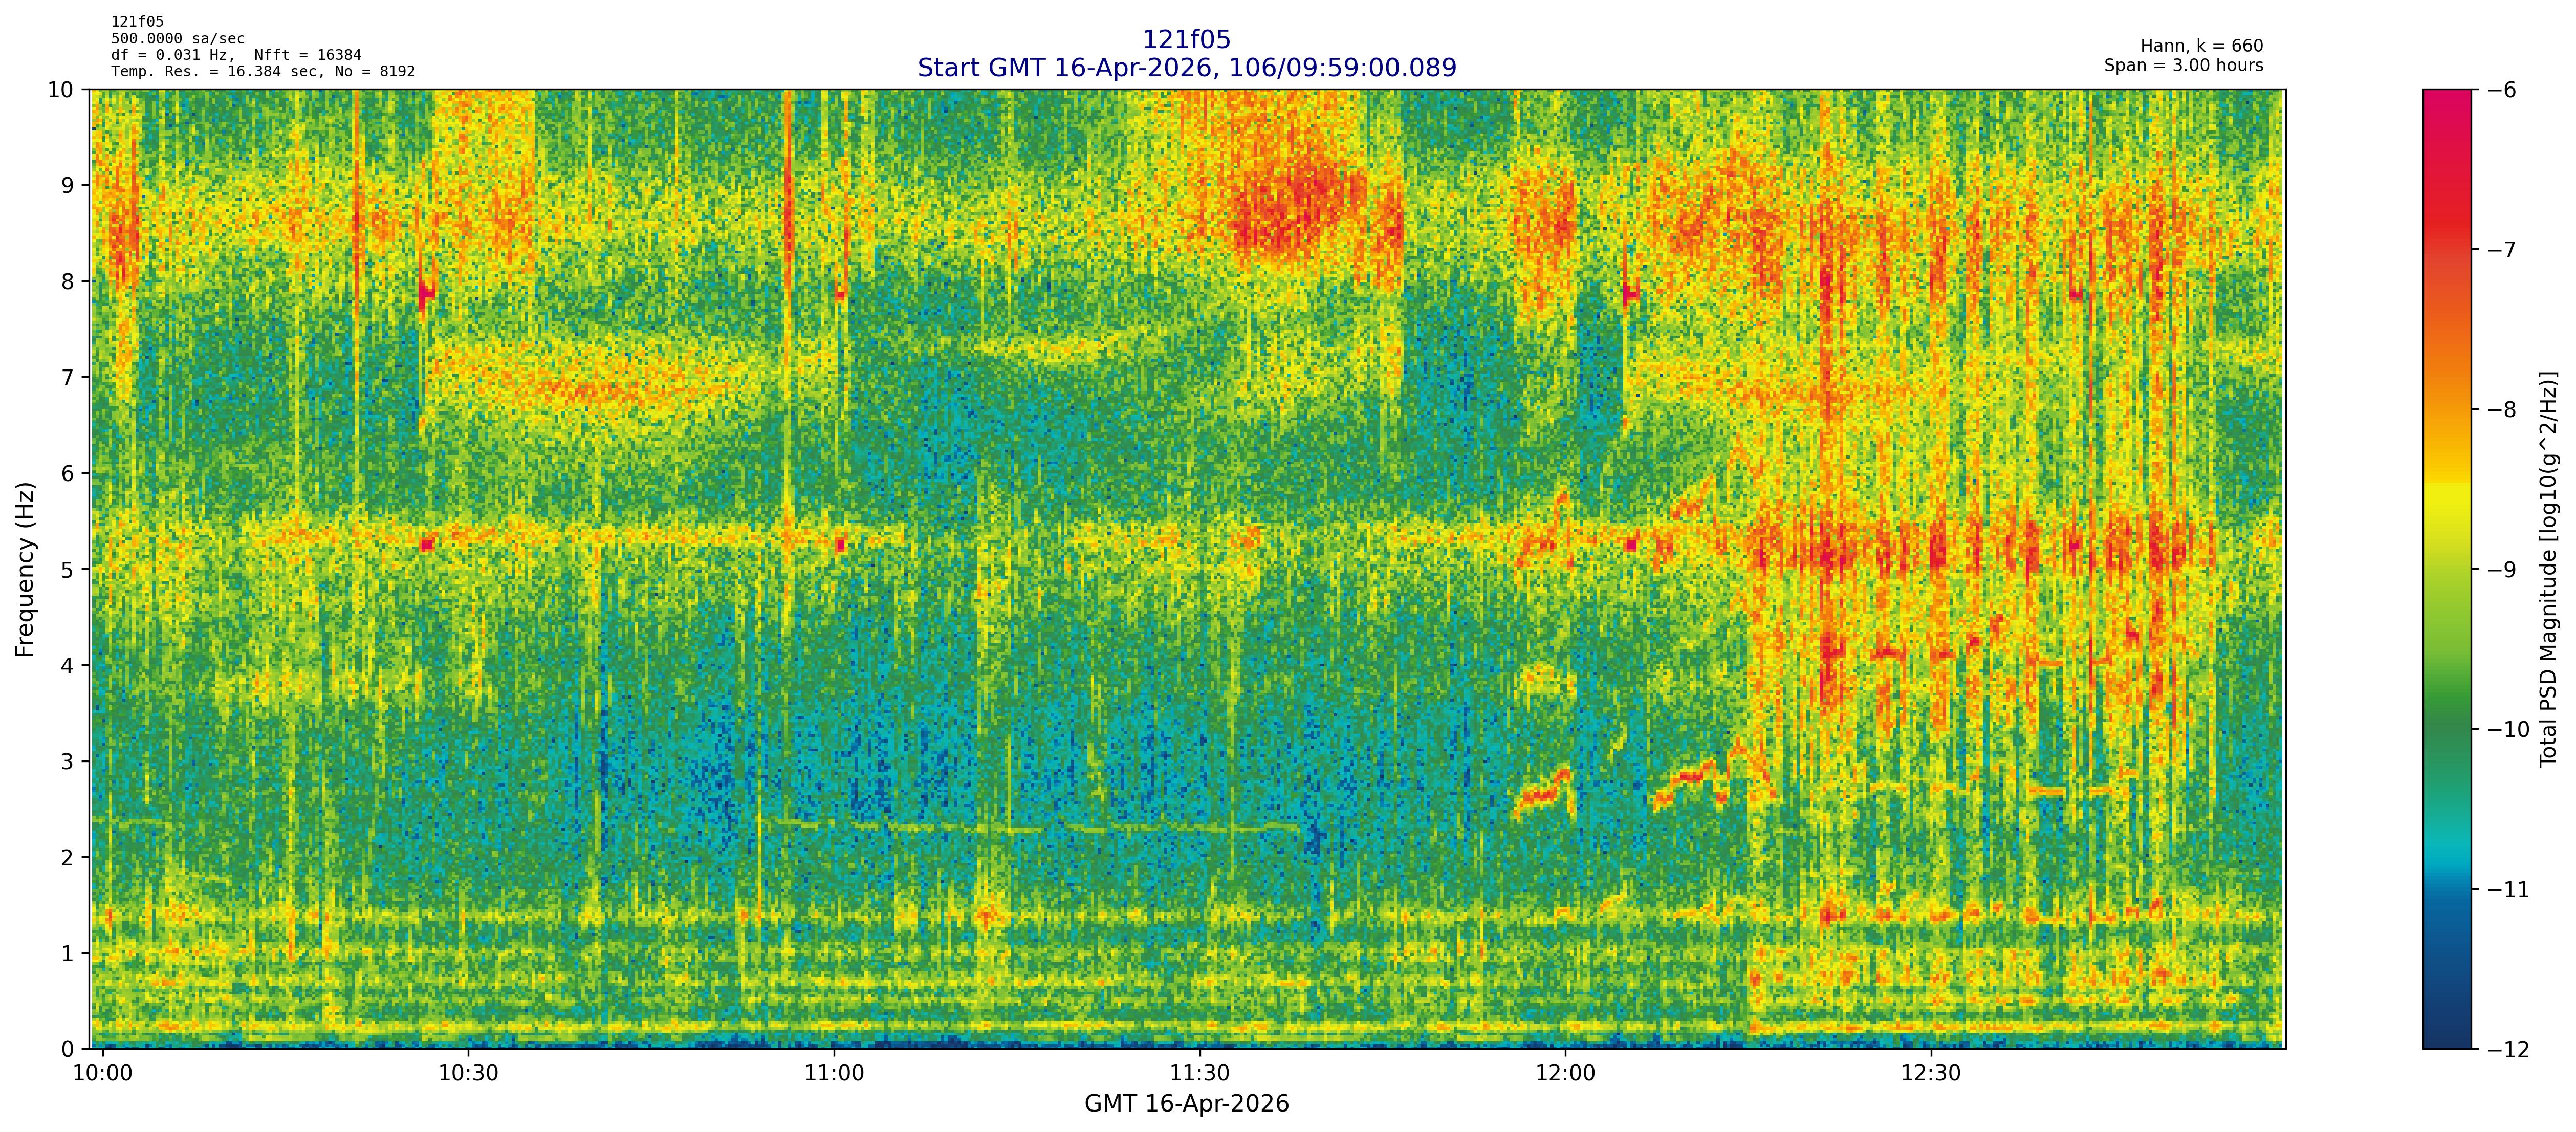Click the 'Total PSD Magnitude' colorbar label
The width and height of the screenshot is (2576, 1132).
(2548, 569)
